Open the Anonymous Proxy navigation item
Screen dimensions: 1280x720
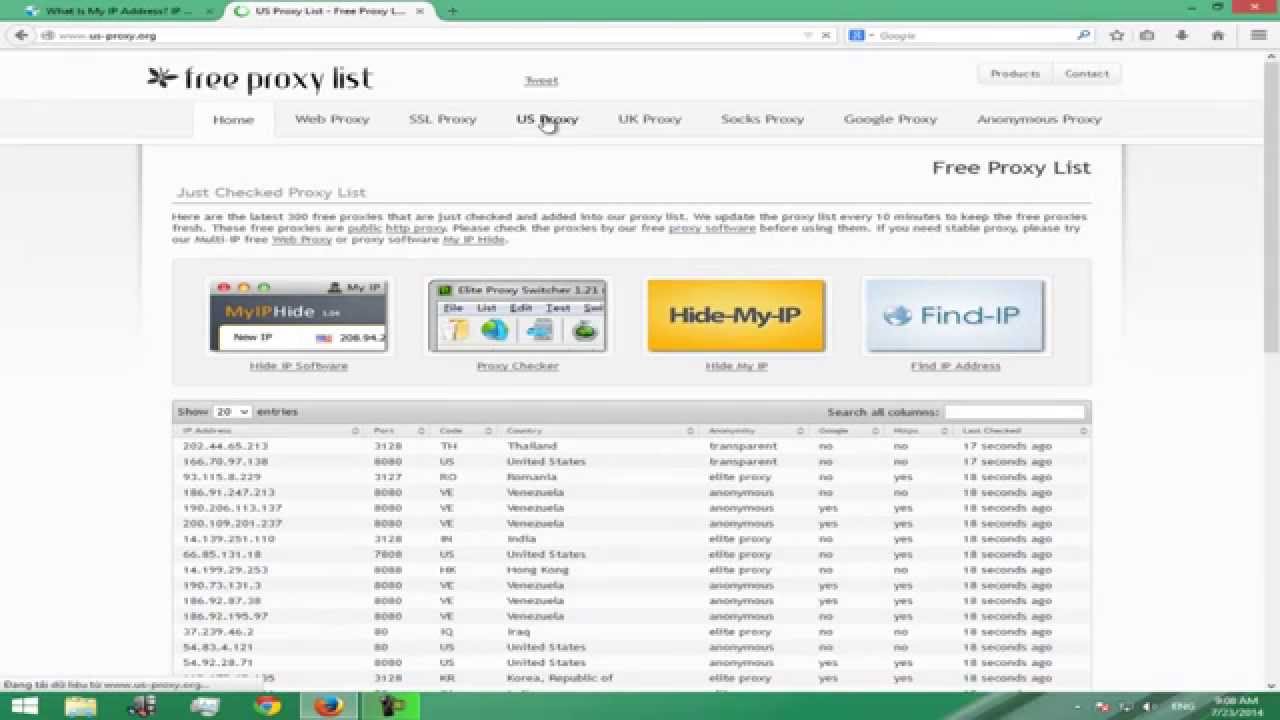point(1039,119)
